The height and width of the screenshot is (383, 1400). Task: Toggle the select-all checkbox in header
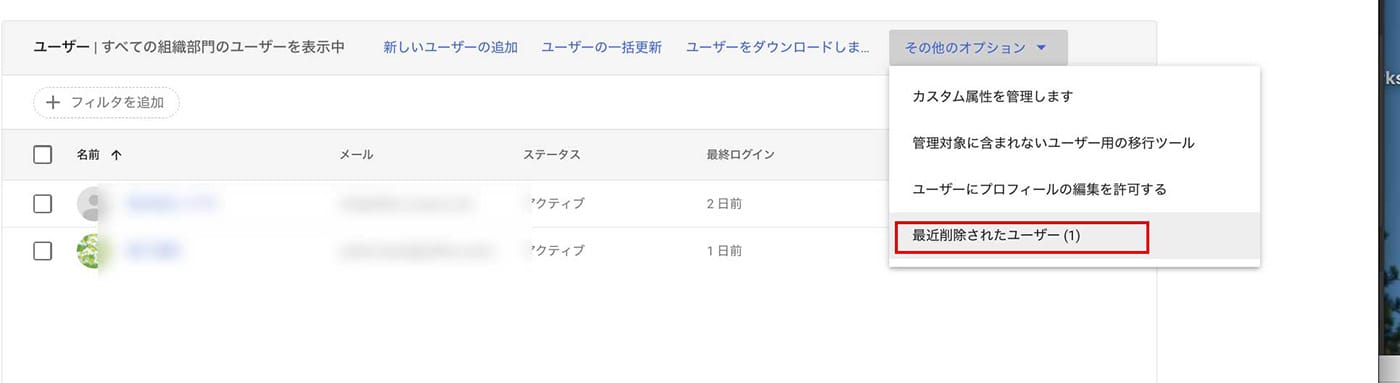tap(42, 155)
